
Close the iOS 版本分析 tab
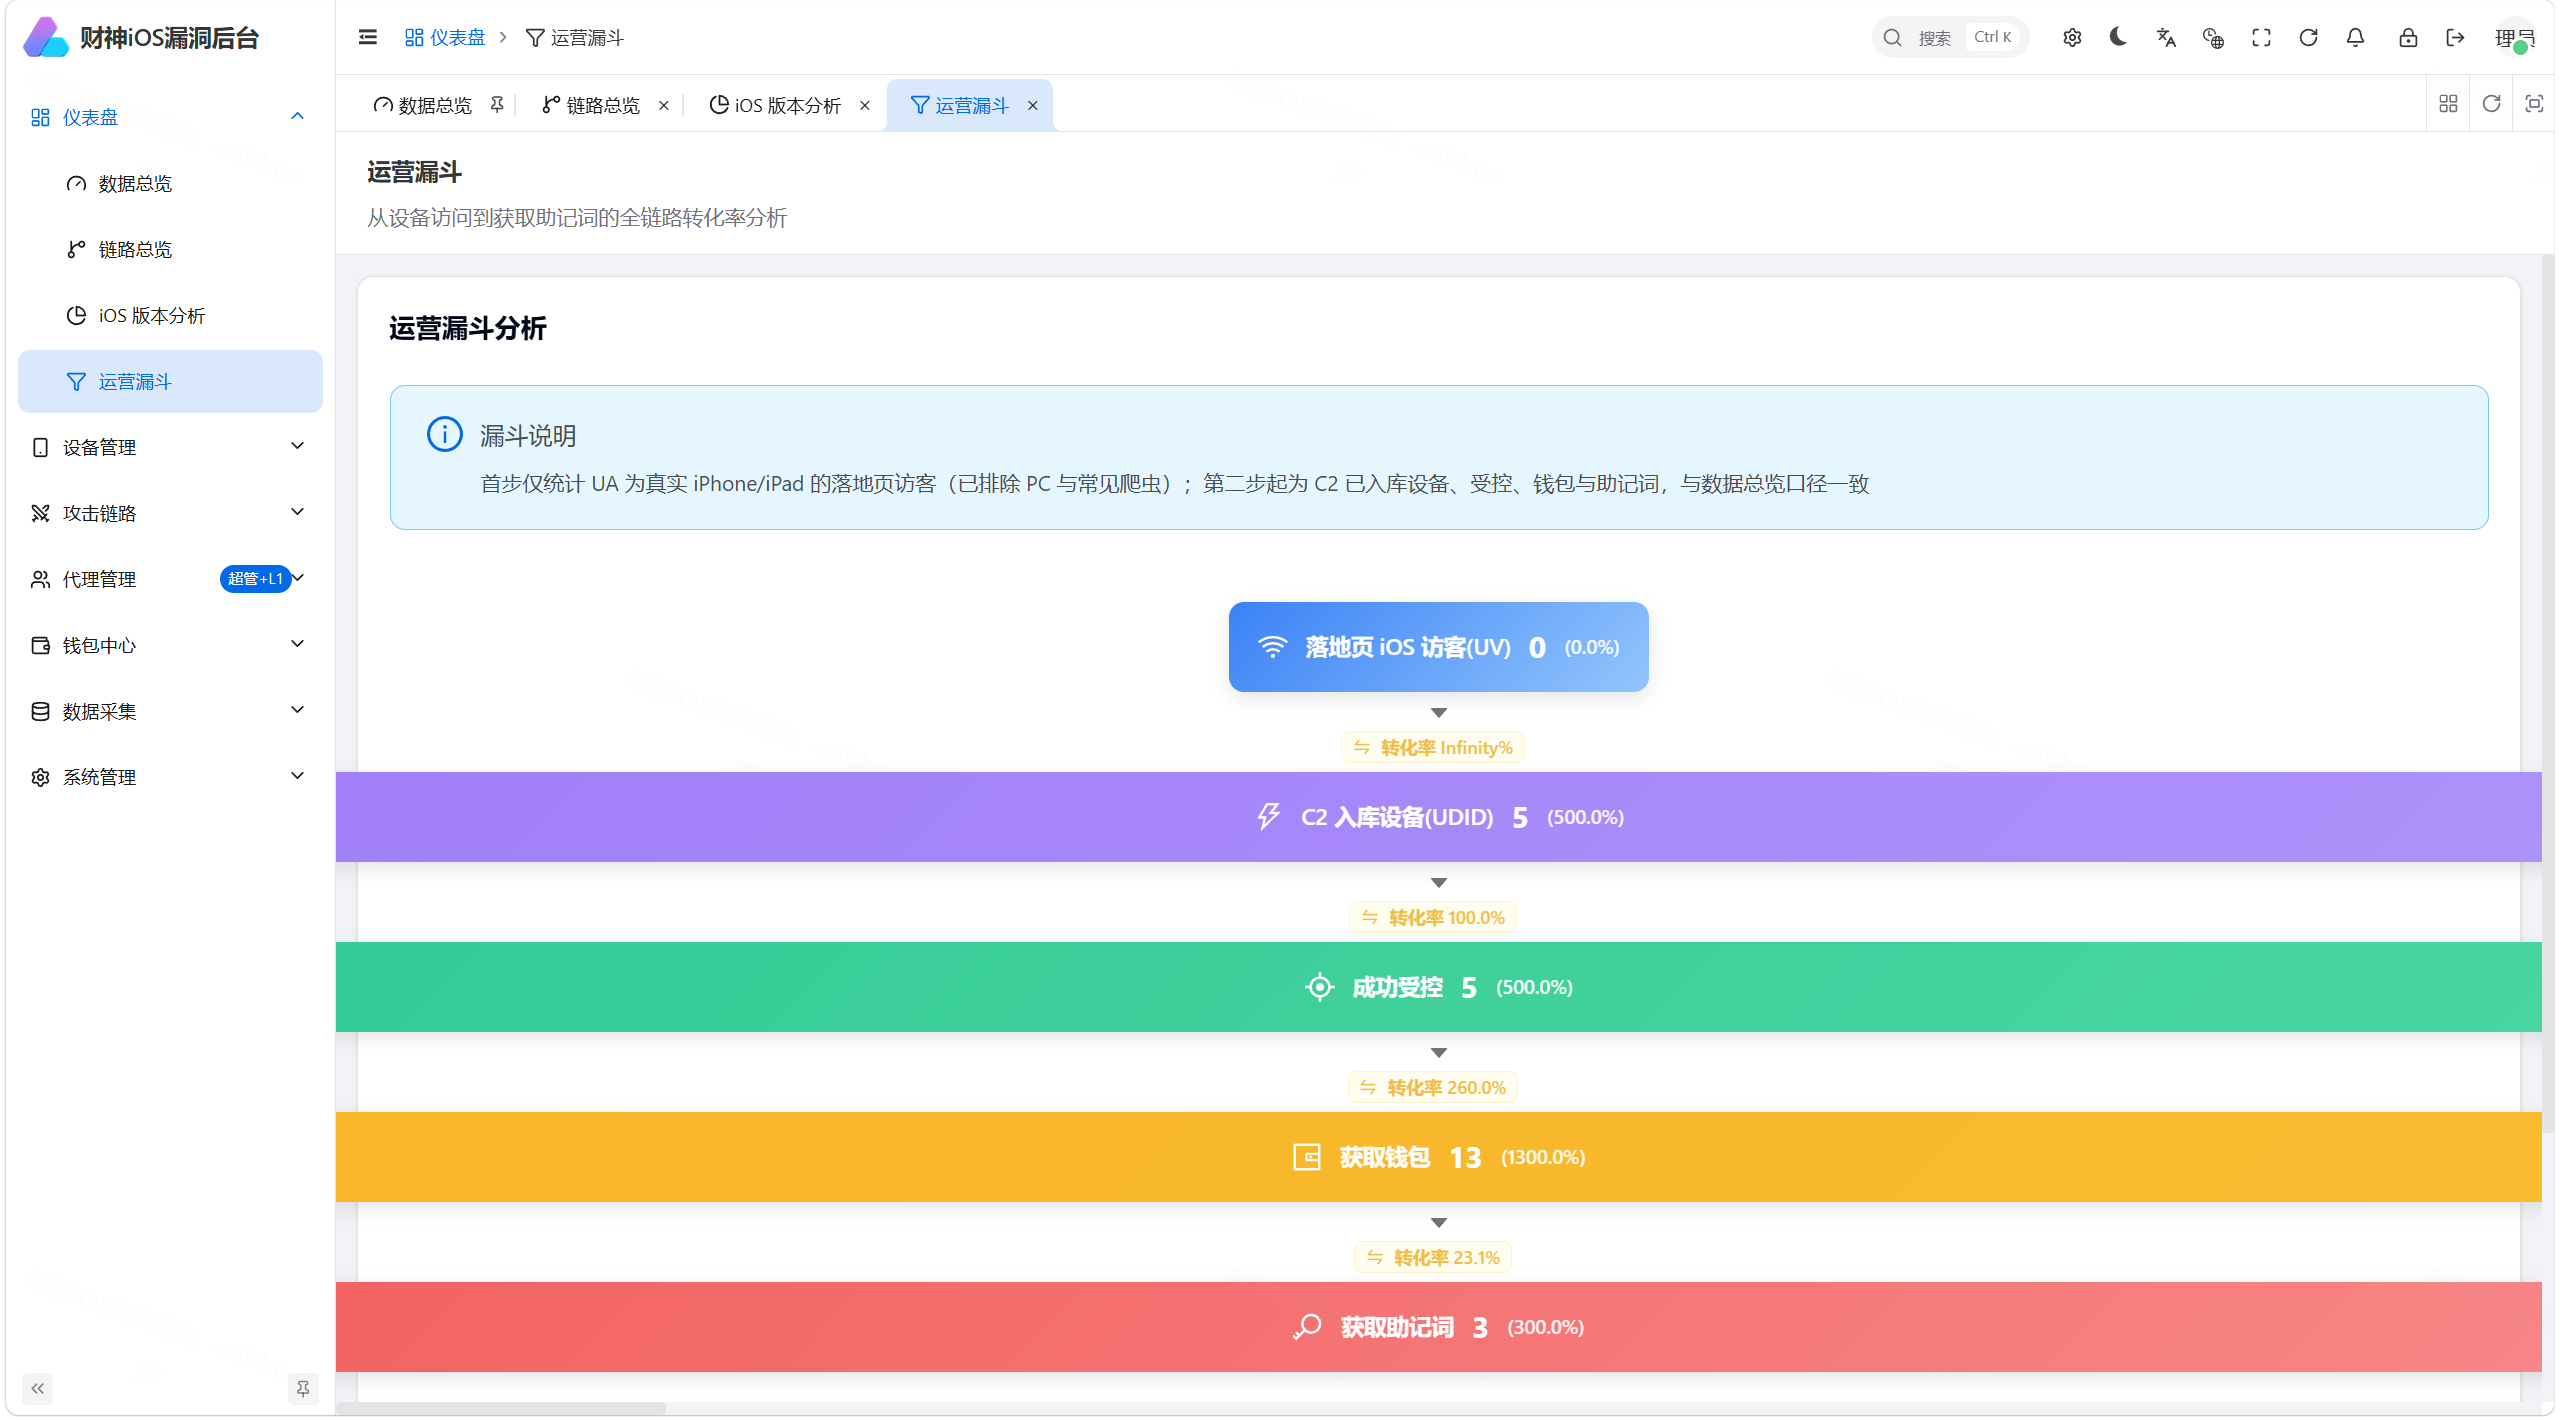865,105
